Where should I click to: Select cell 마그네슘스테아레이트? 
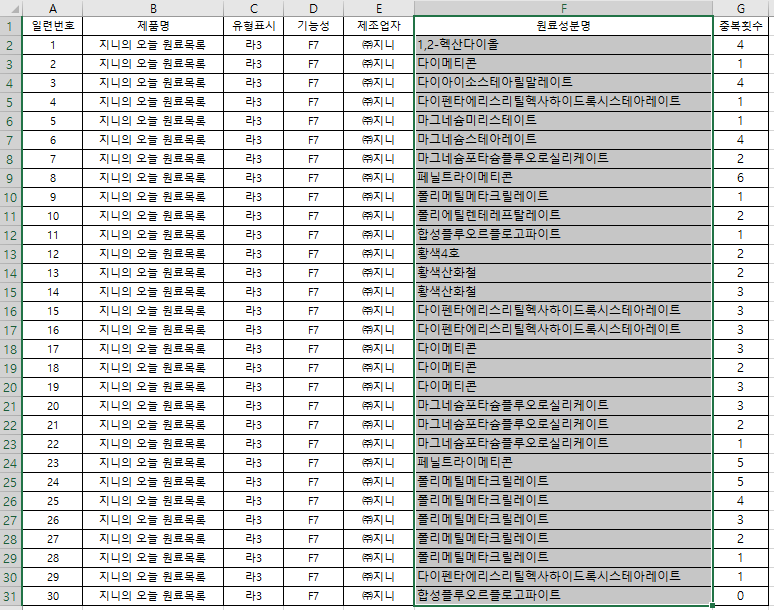click(564, 140)
